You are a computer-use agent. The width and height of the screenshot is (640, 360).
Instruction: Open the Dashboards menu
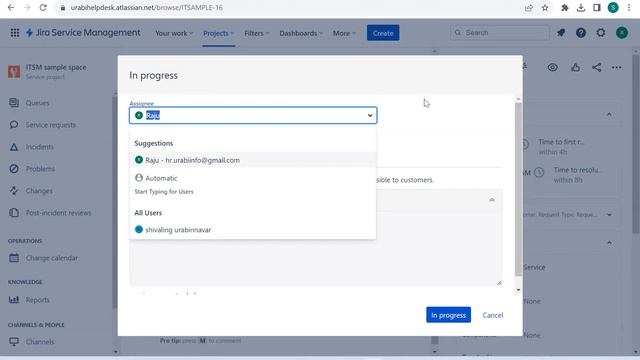coord(301,33)
